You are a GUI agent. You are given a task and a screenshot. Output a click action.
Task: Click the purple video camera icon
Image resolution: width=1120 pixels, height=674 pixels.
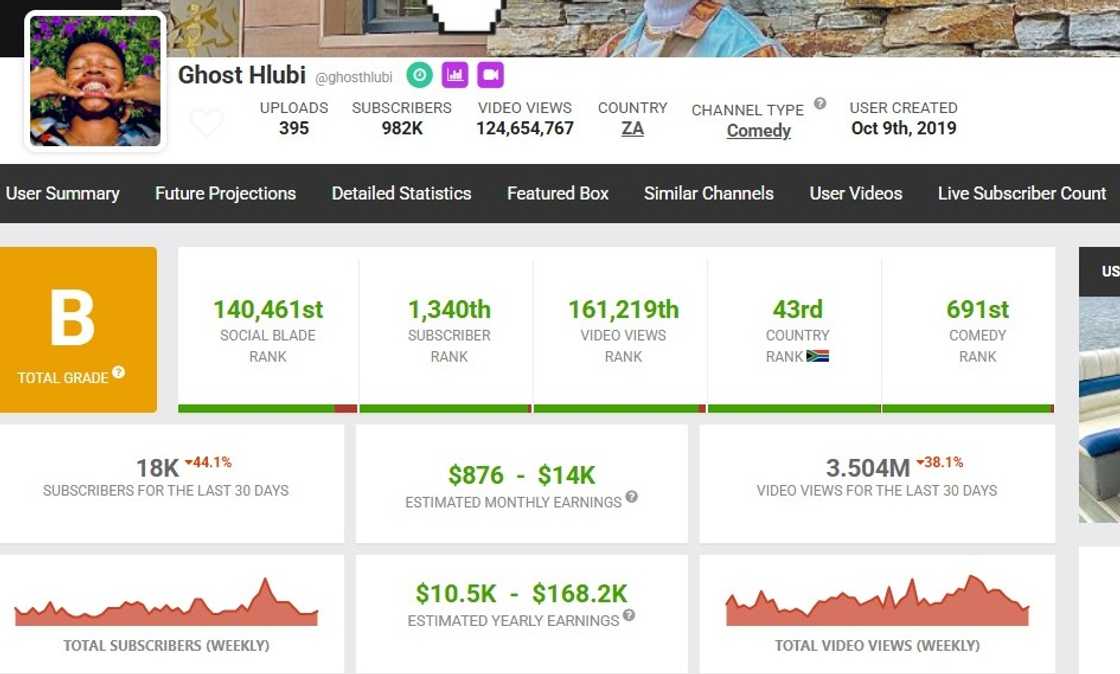[x=490, y=75]
